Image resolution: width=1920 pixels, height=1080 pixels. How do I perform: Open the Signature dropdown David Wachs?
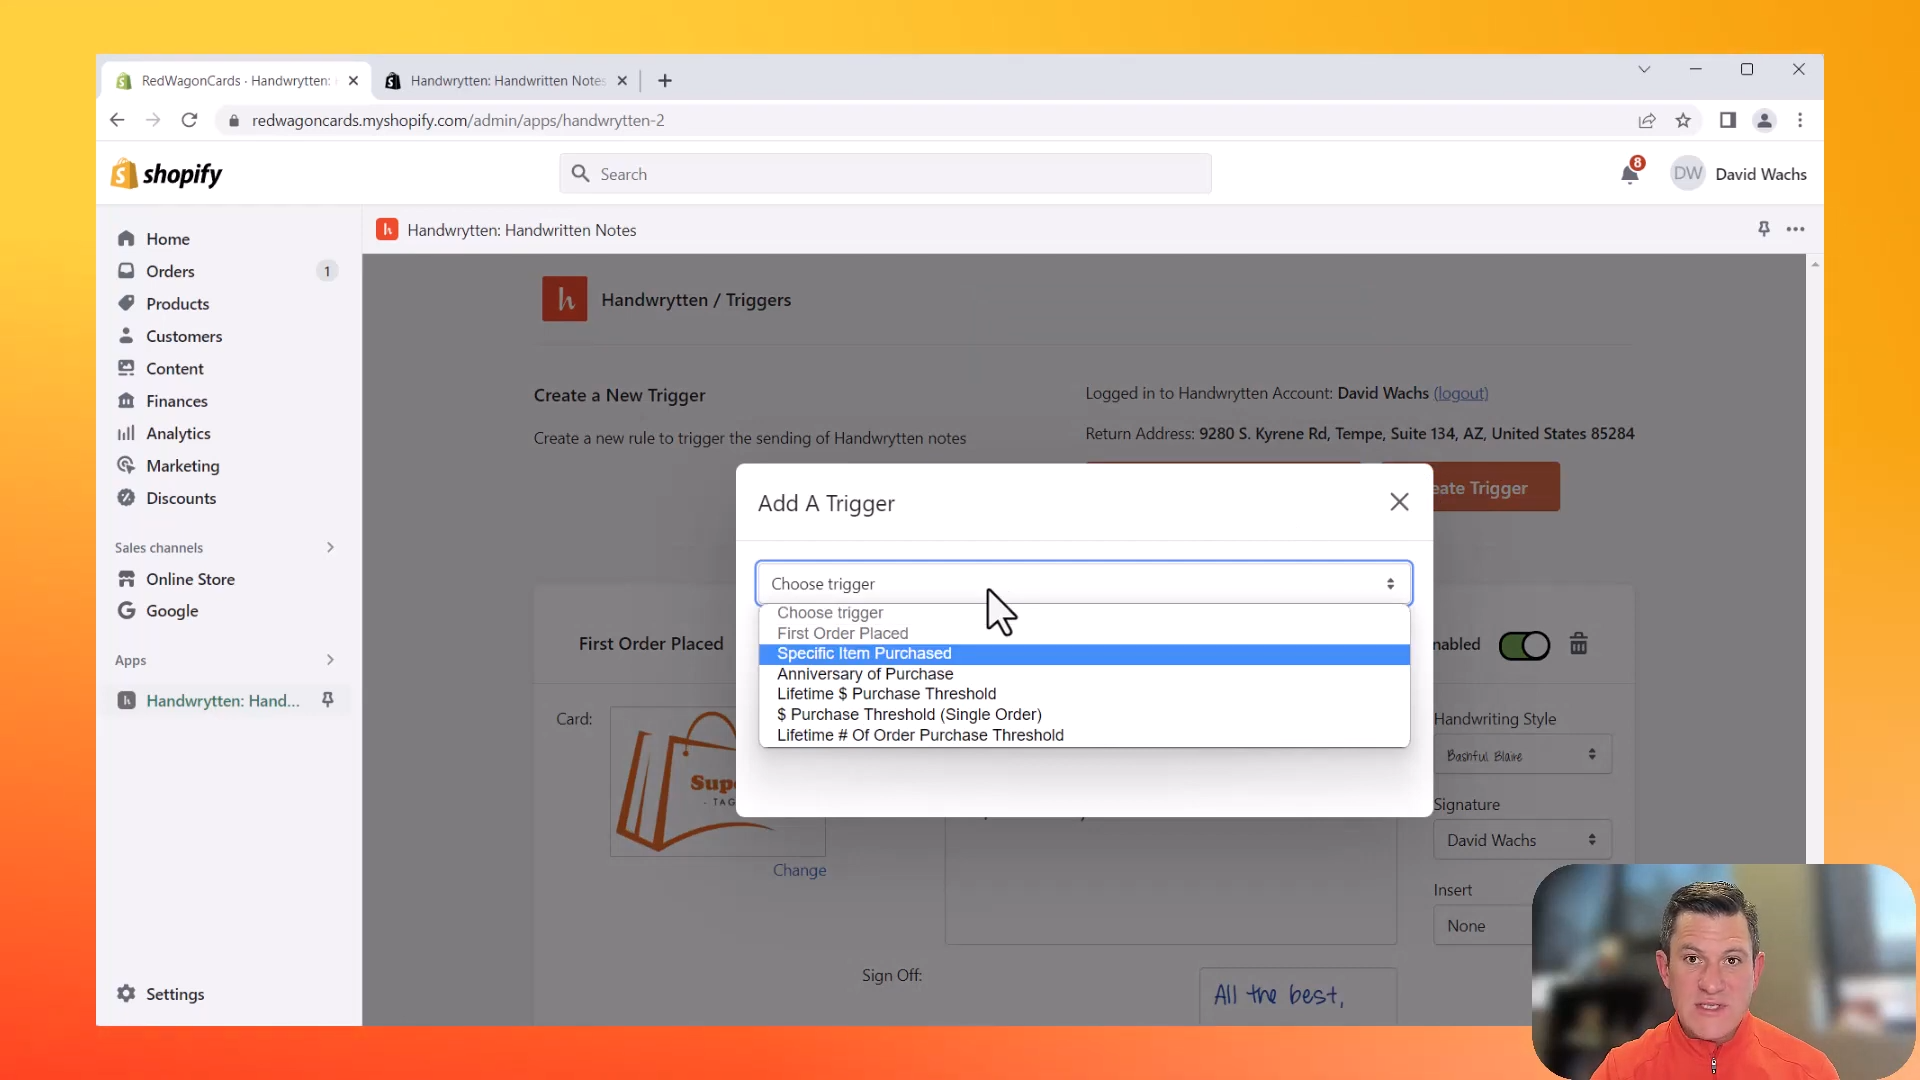tap(1520, 840)
